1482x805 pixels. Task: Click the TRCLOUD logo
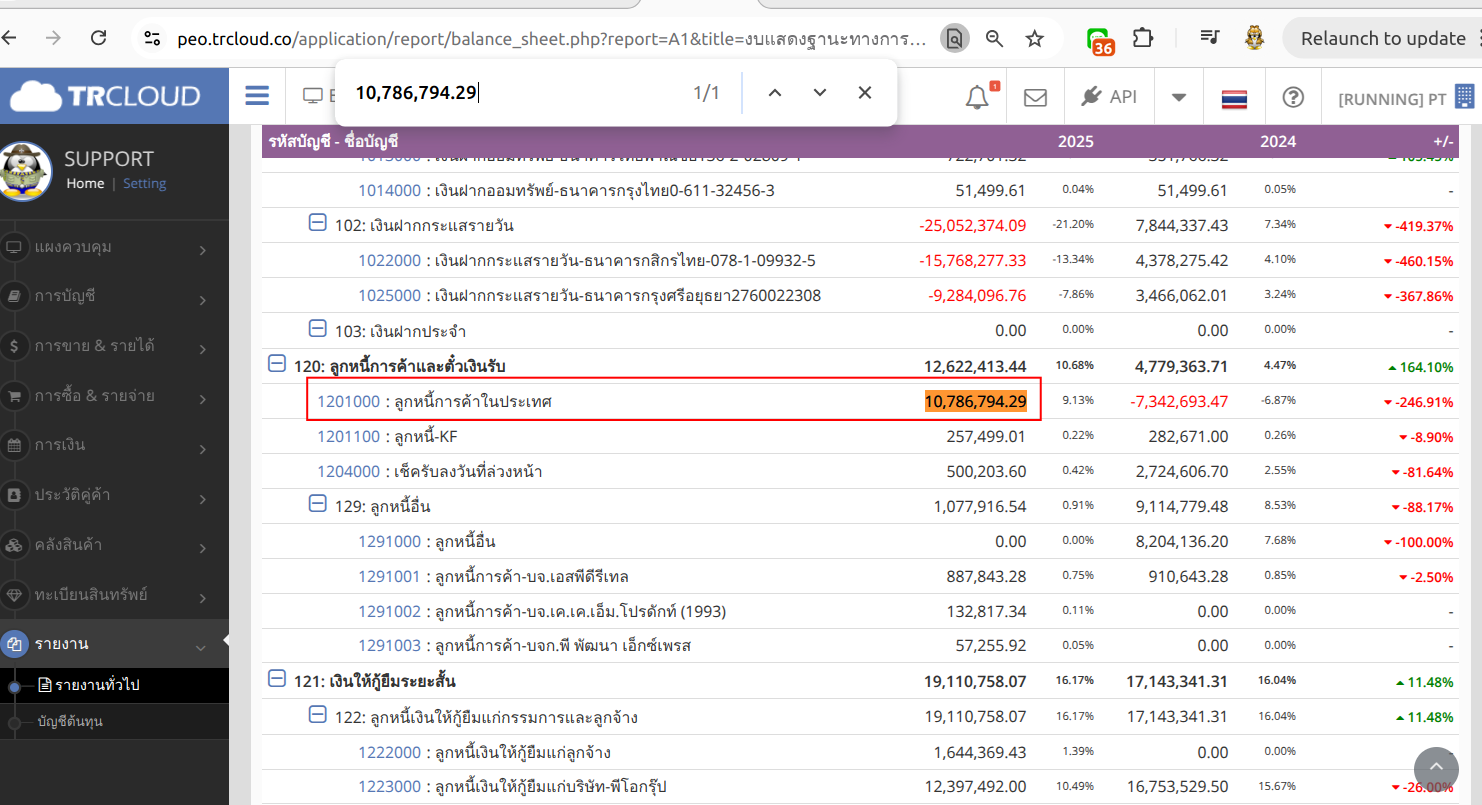click(x=106, y=96)
